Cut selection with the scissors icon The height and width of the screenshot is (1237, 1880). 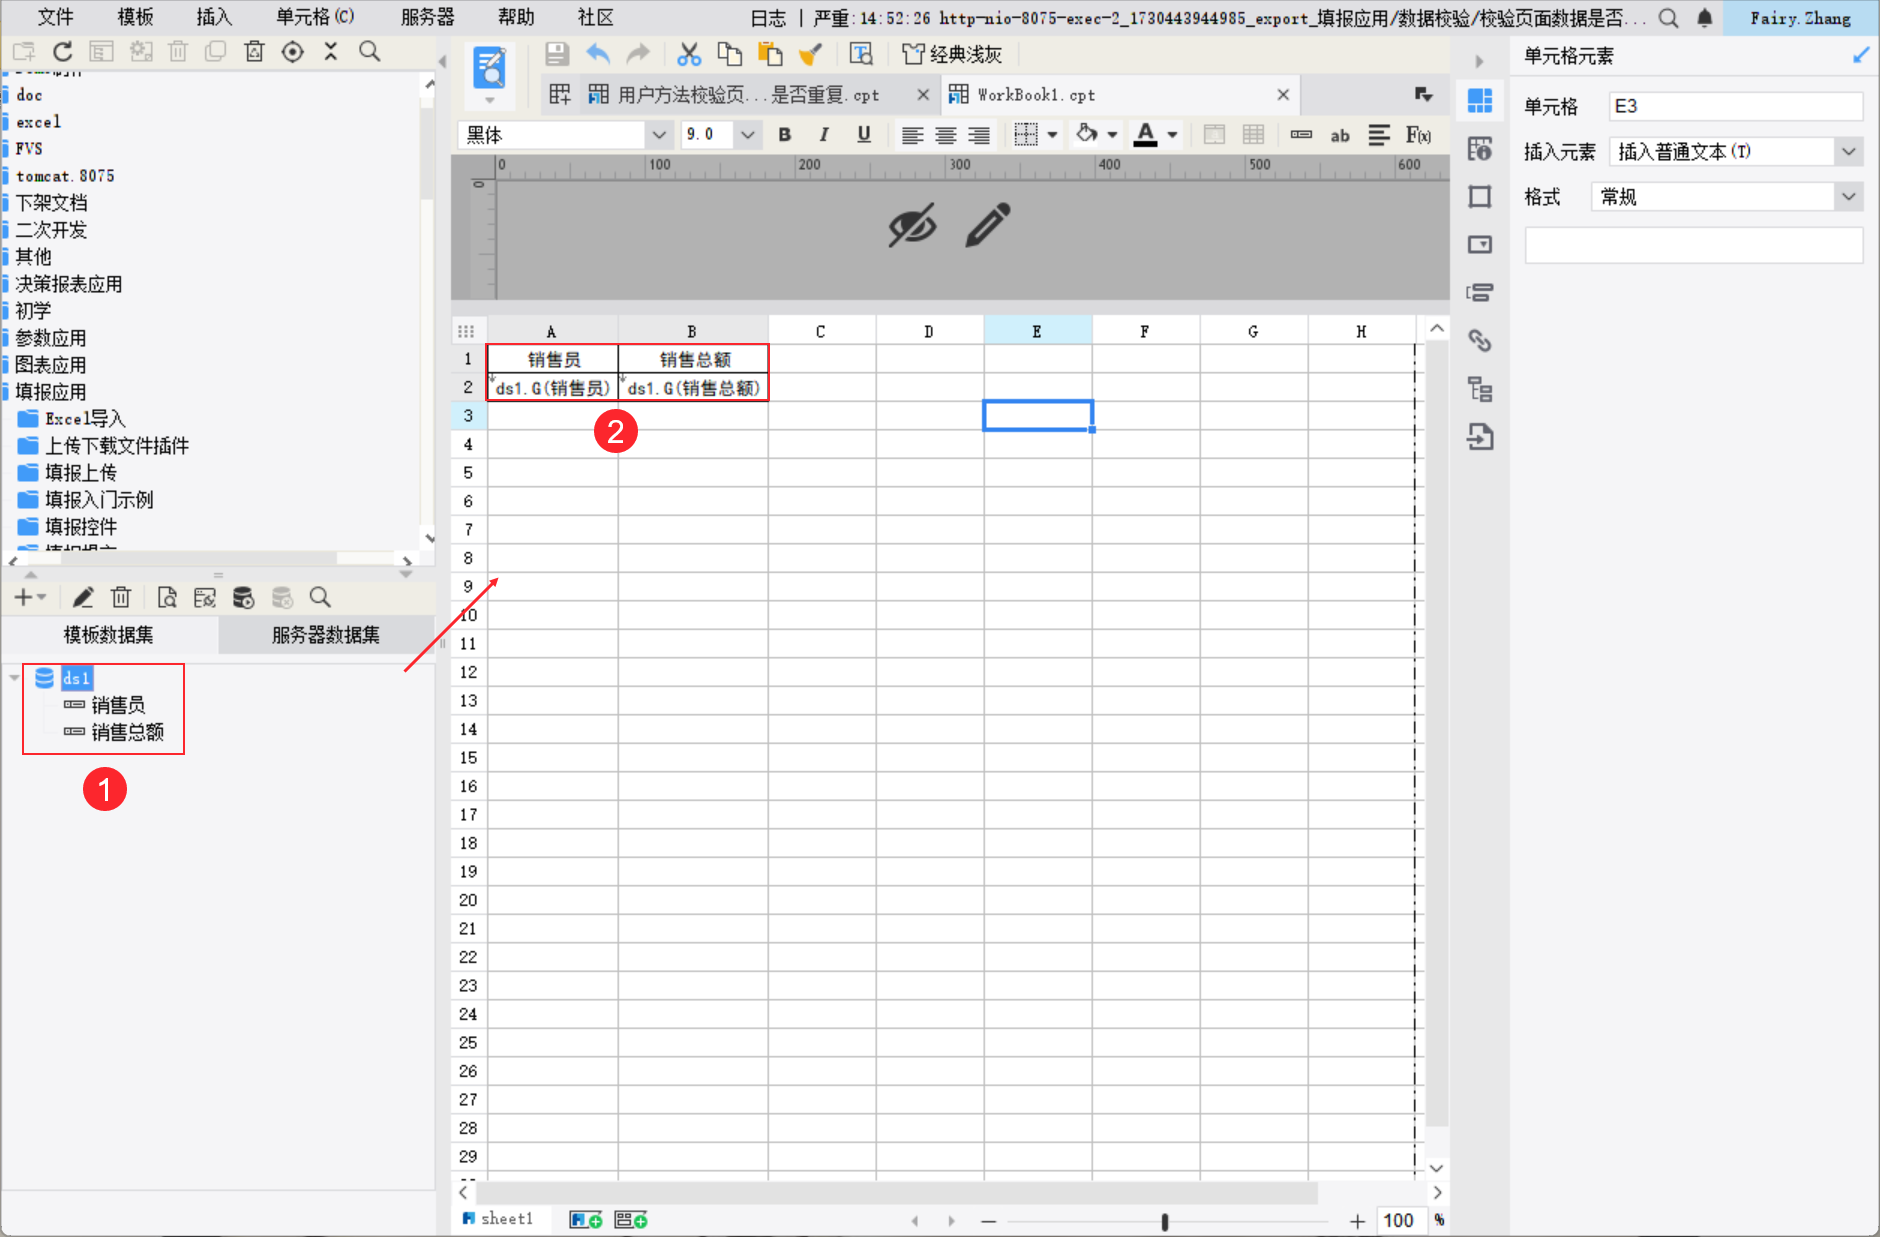[689, 54]
